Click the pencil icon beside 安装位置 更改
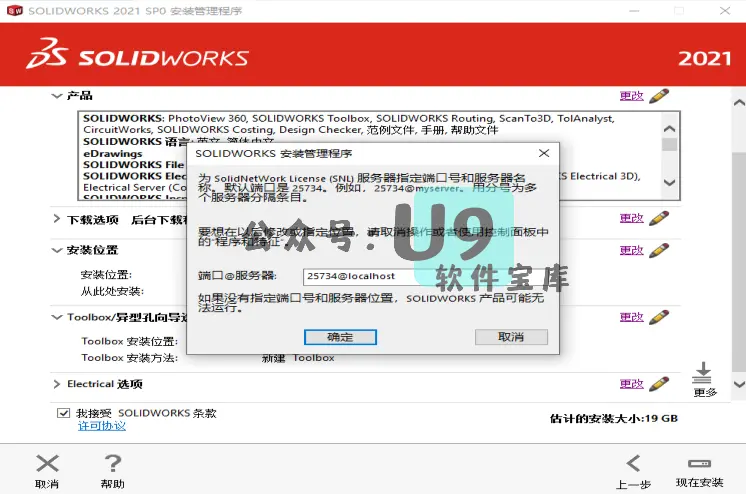This screenshot has width=746, height=494. [x=659, y=250]
